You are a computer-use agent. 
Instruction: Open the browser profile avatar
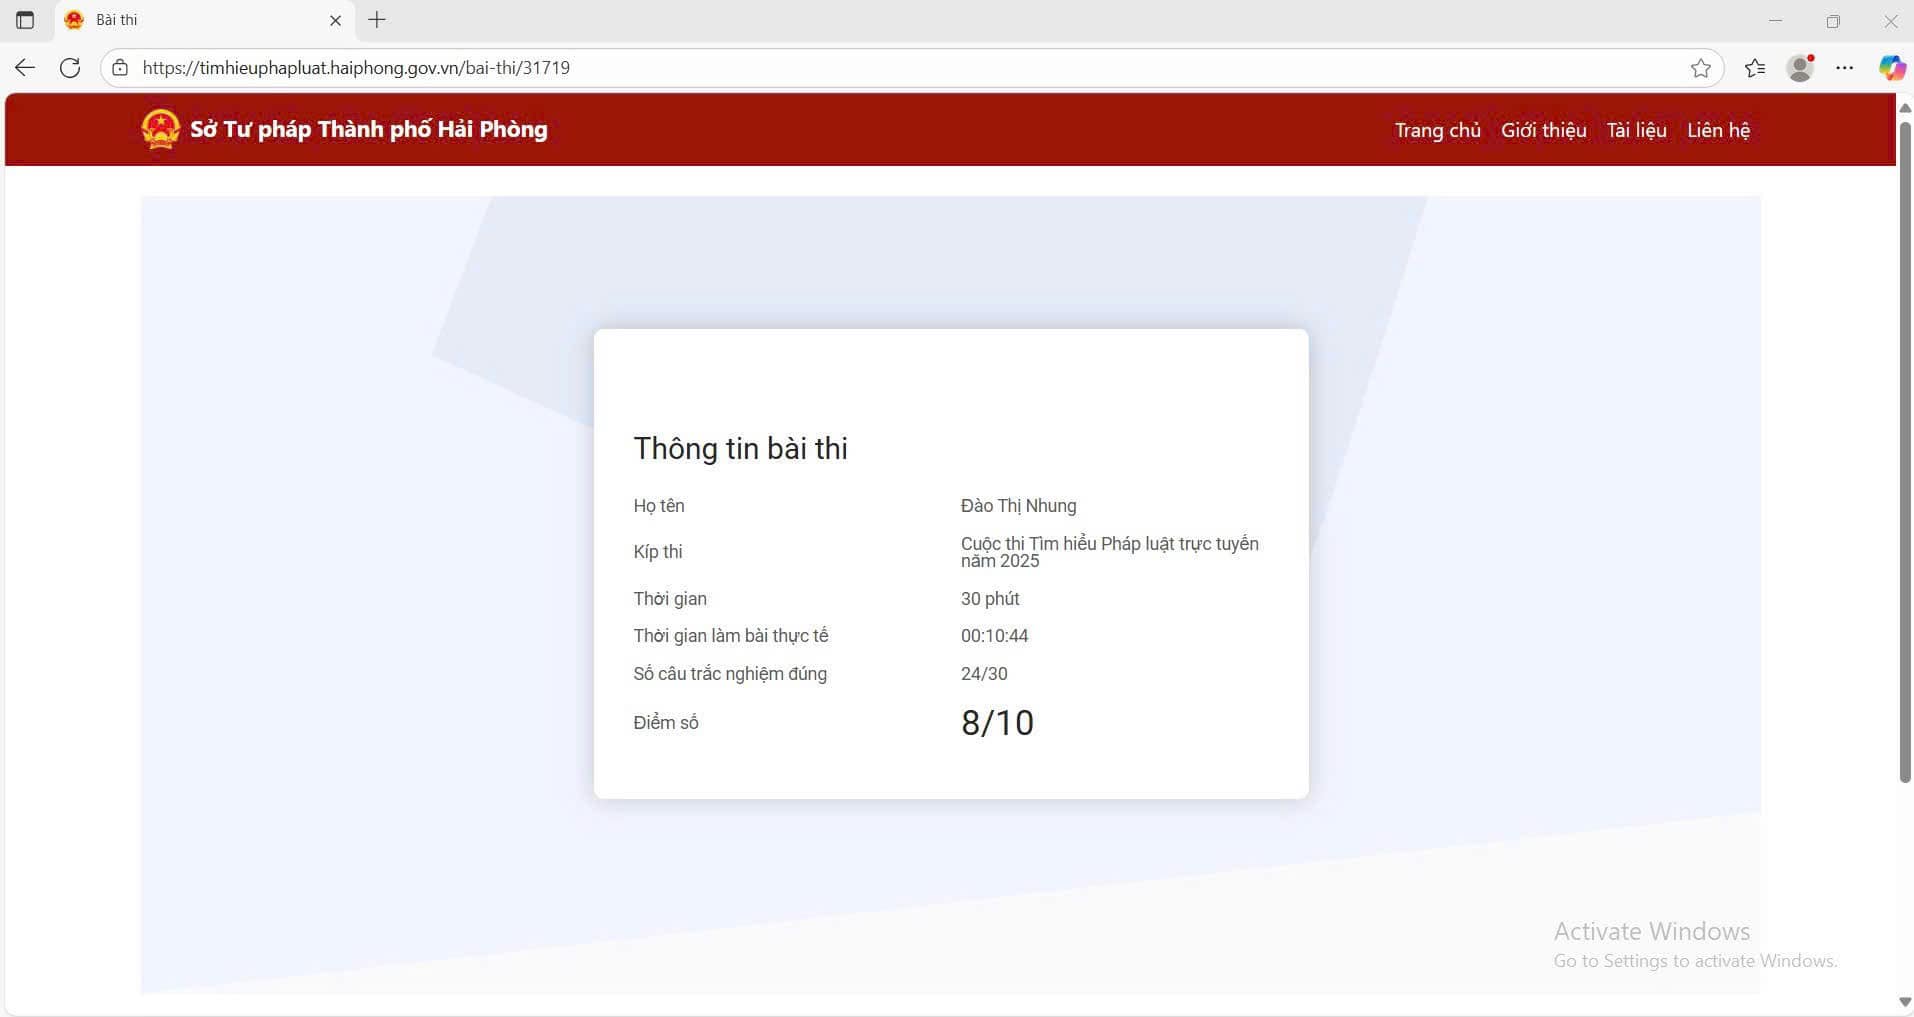tap(1800, 68)
